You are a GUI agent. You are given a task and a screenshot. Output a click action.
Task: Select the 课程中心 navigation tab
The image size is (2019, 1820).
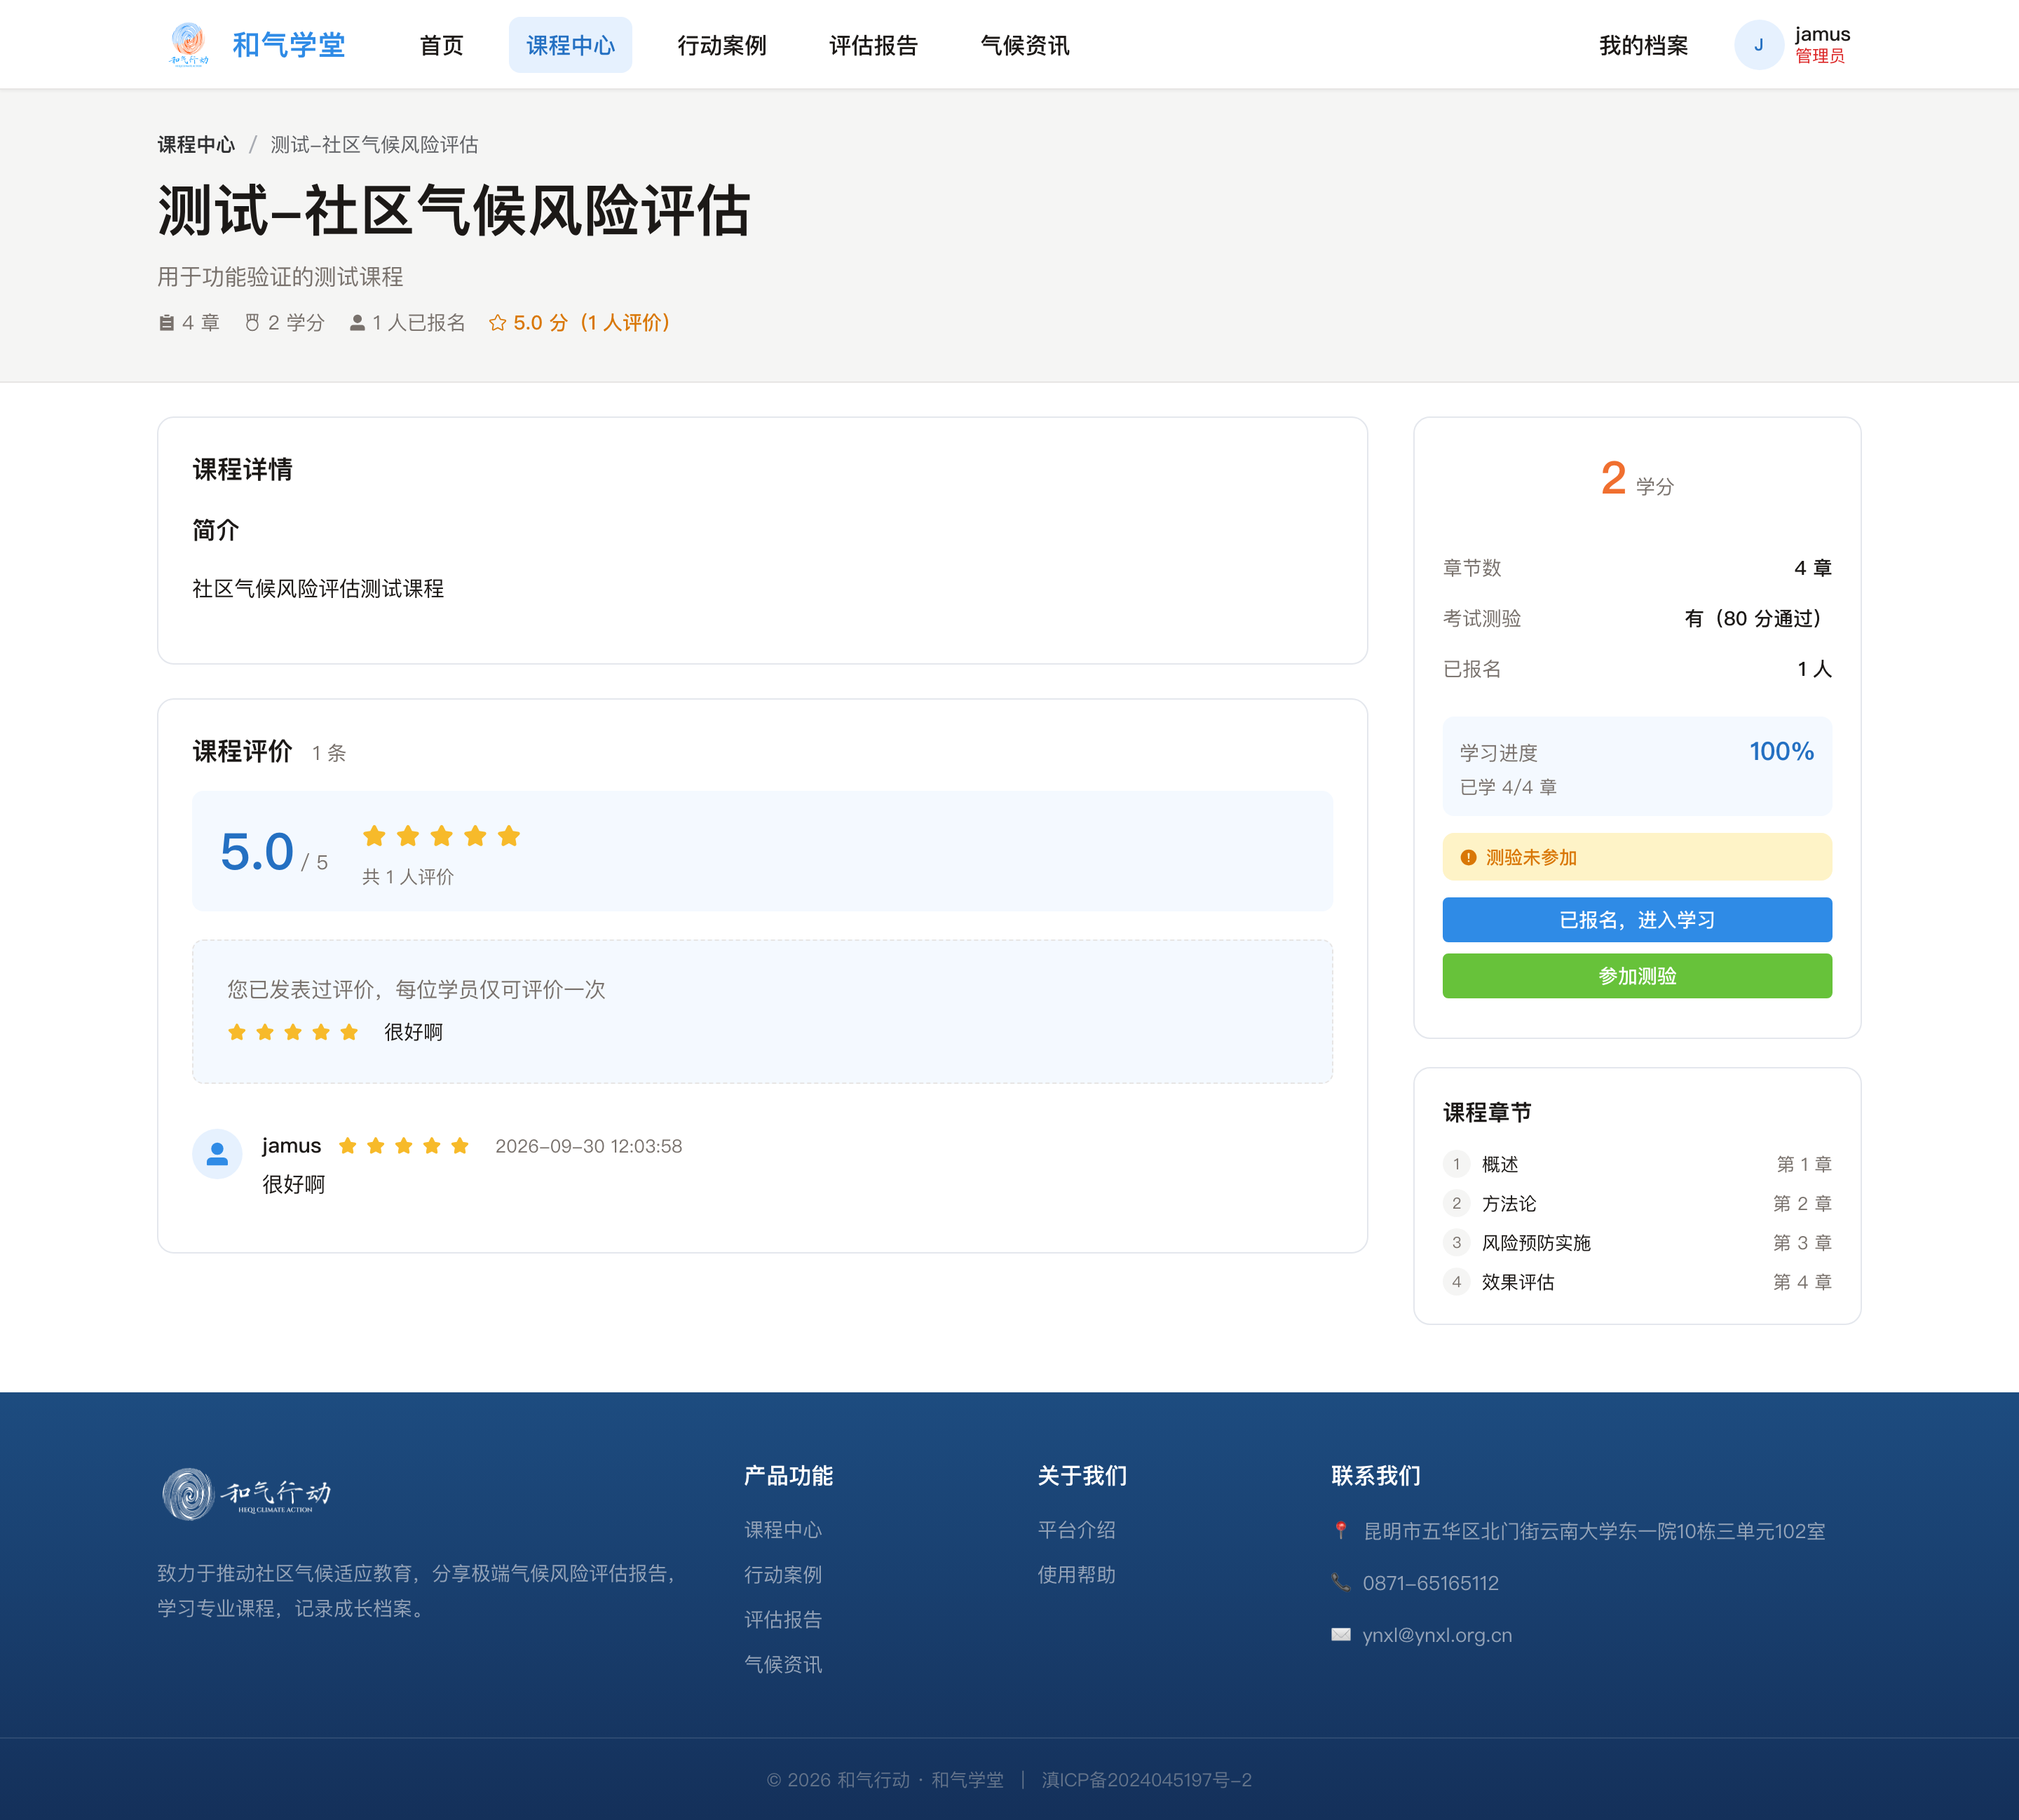[x=570, y=45]
